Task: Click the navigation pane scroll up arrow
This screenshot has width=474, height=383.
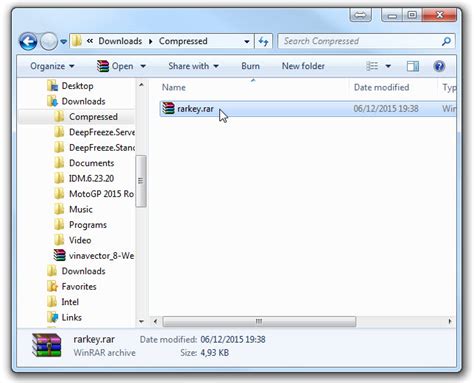Action: [x=141, y=85]
